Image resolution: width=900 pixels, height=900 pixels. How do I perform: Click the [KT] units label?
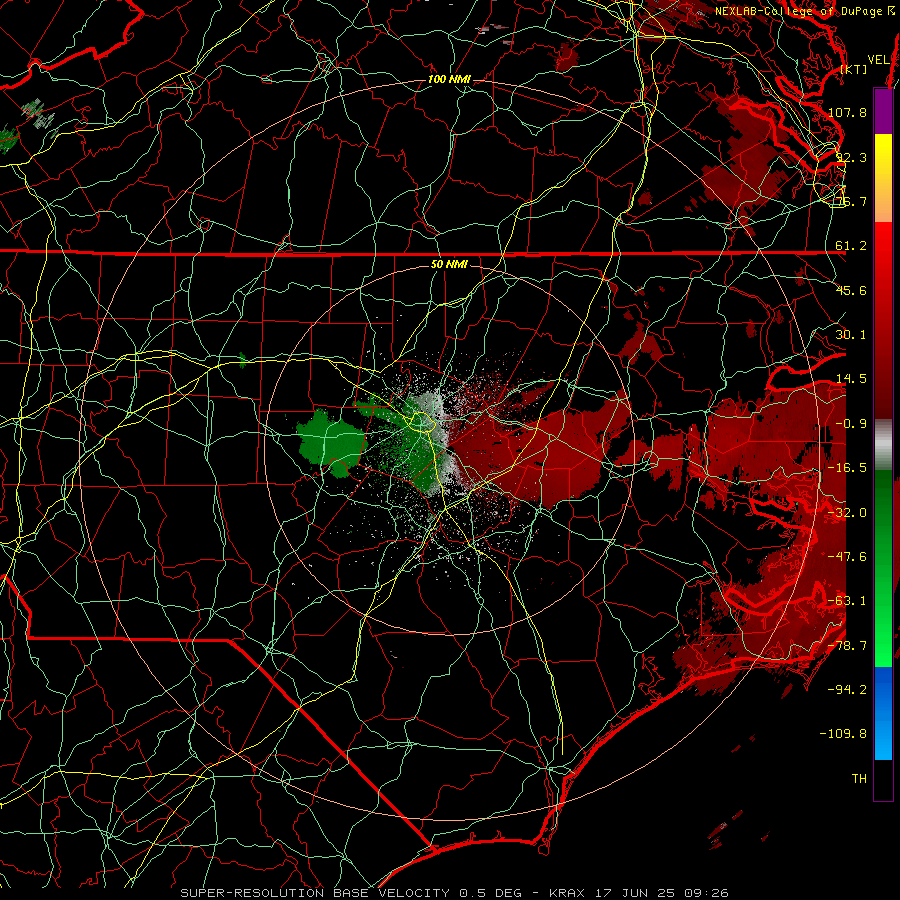854,69
